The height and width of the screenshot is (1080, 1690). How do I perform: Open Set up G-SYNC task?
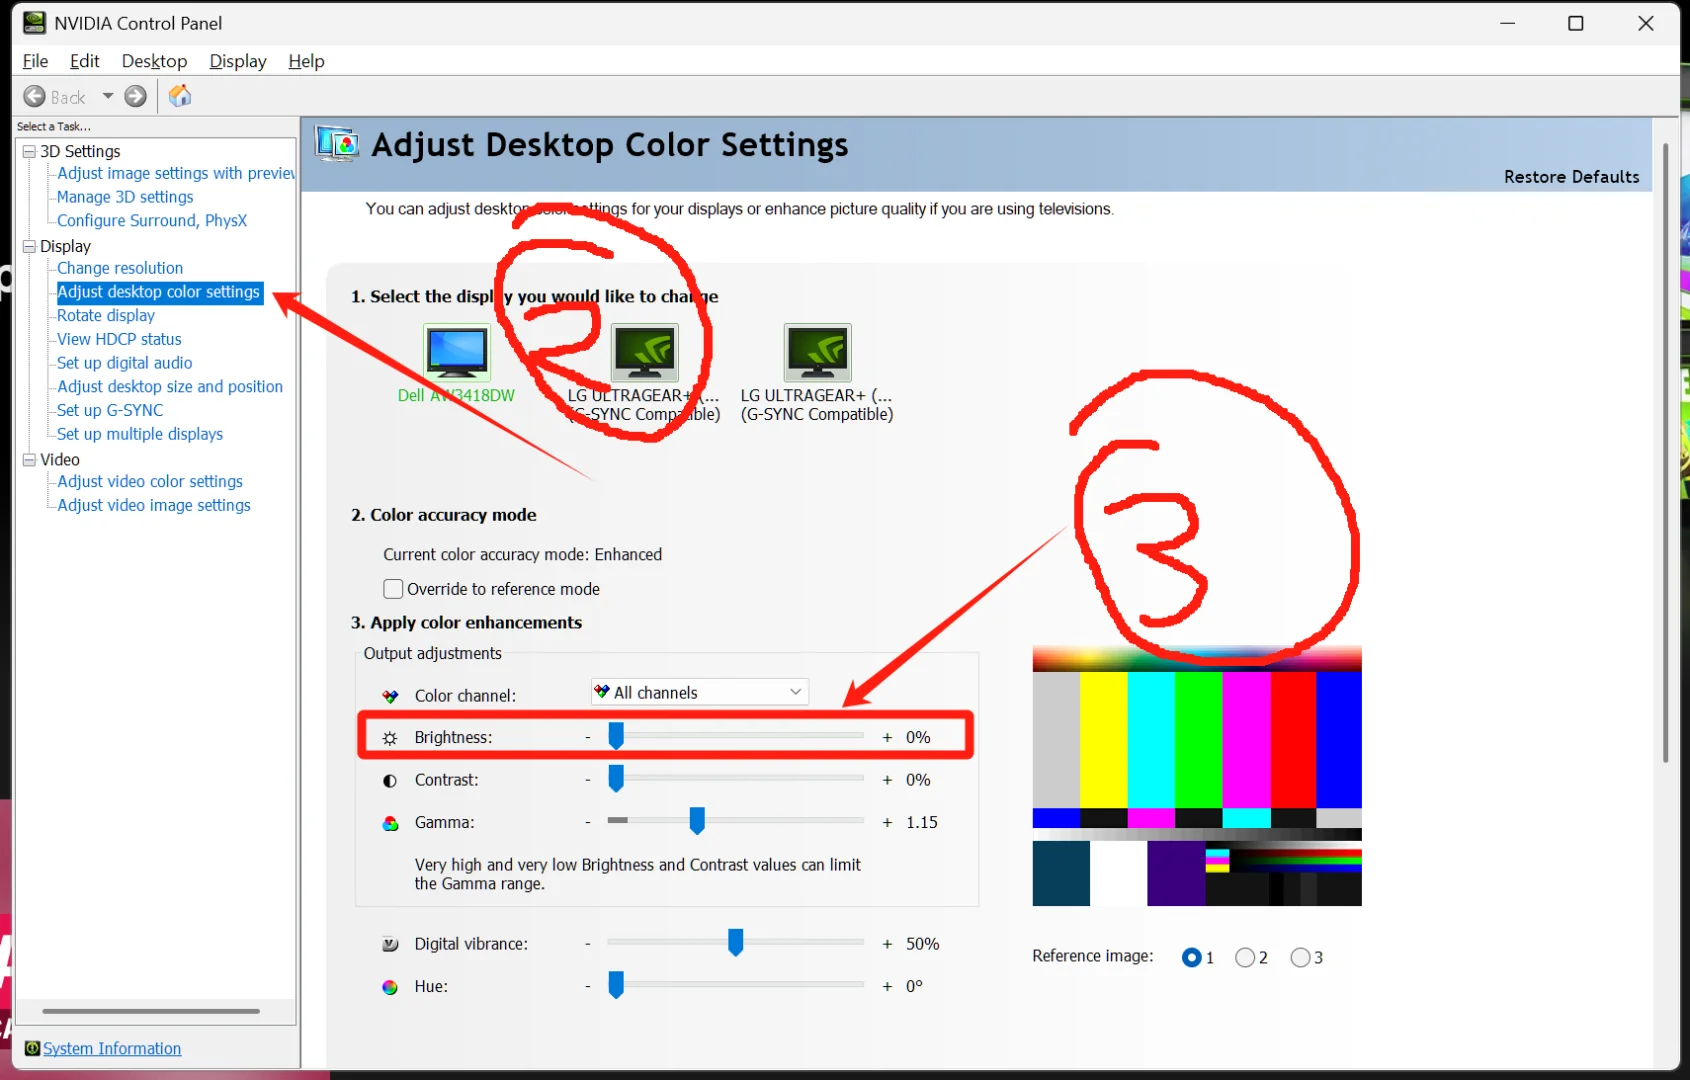coord(110,410)
